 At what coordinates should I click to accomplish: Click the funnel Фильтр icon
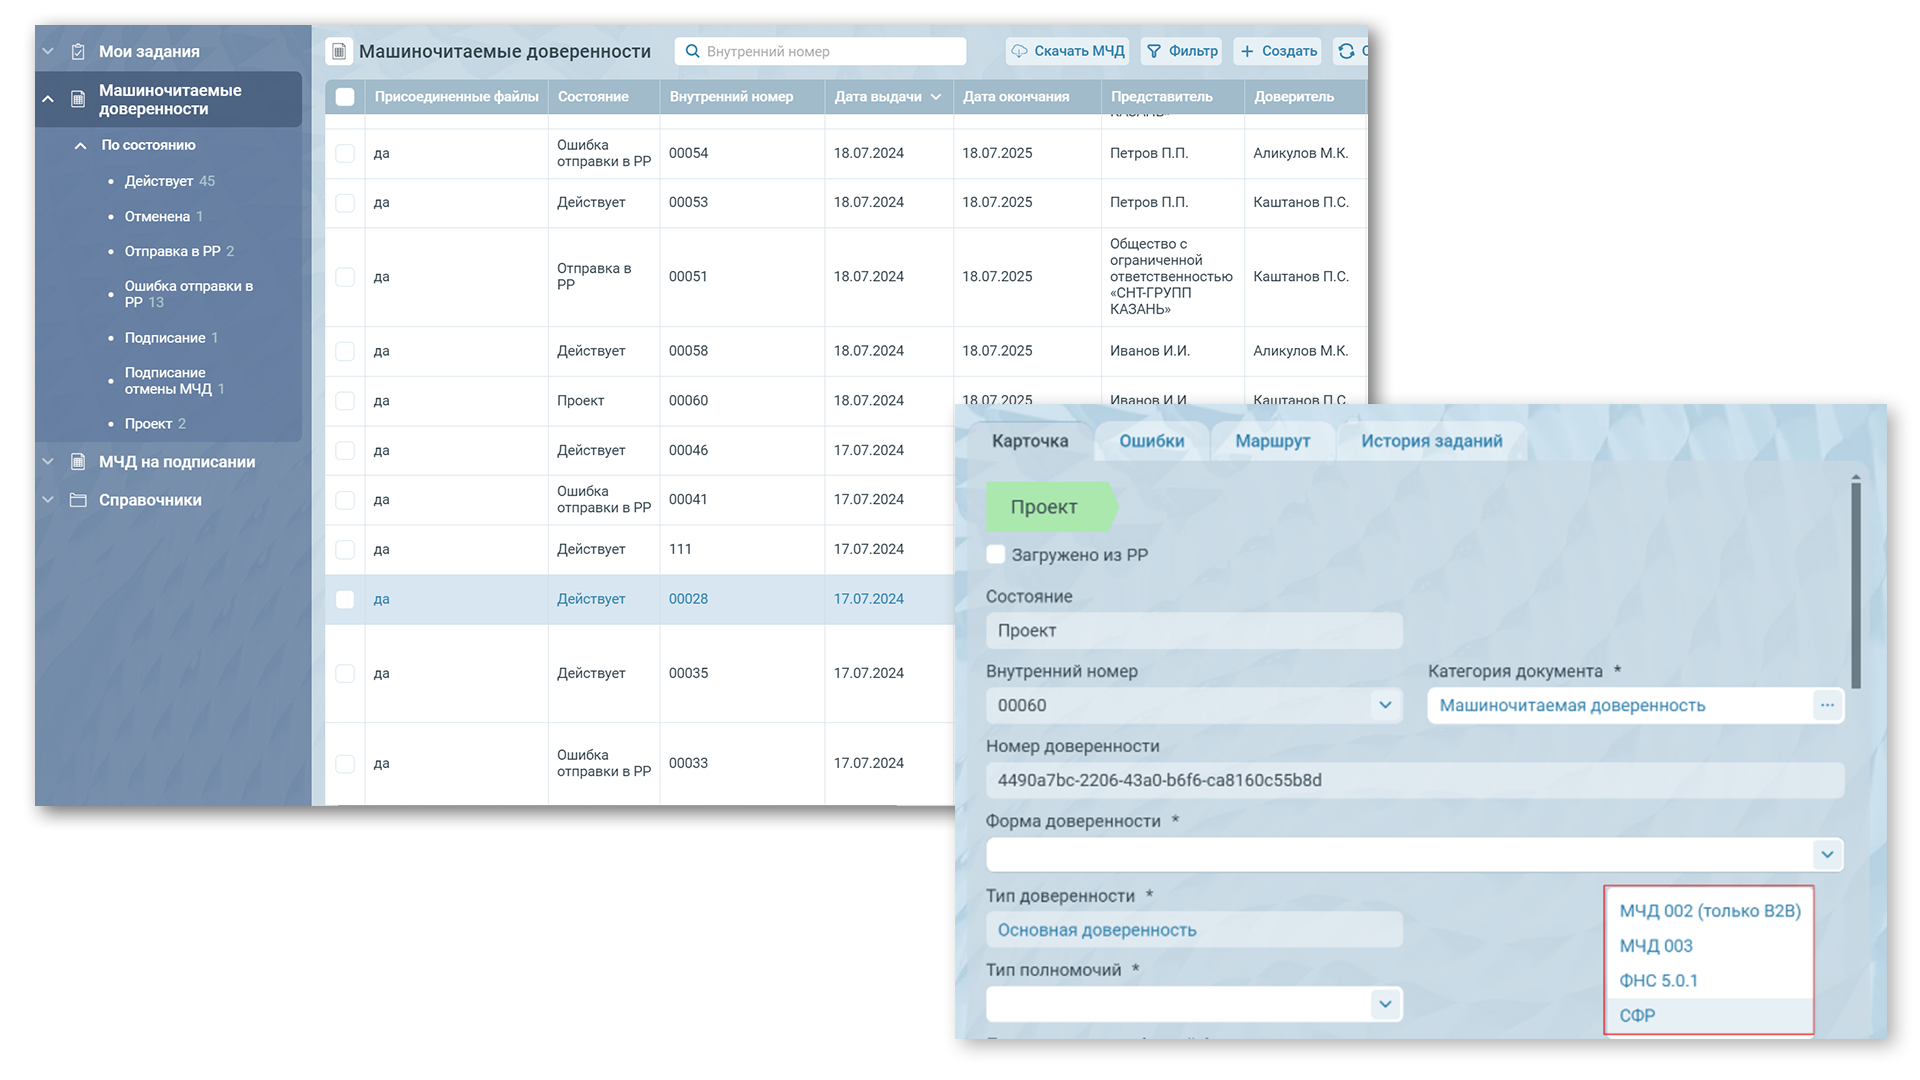(1154, 51)
